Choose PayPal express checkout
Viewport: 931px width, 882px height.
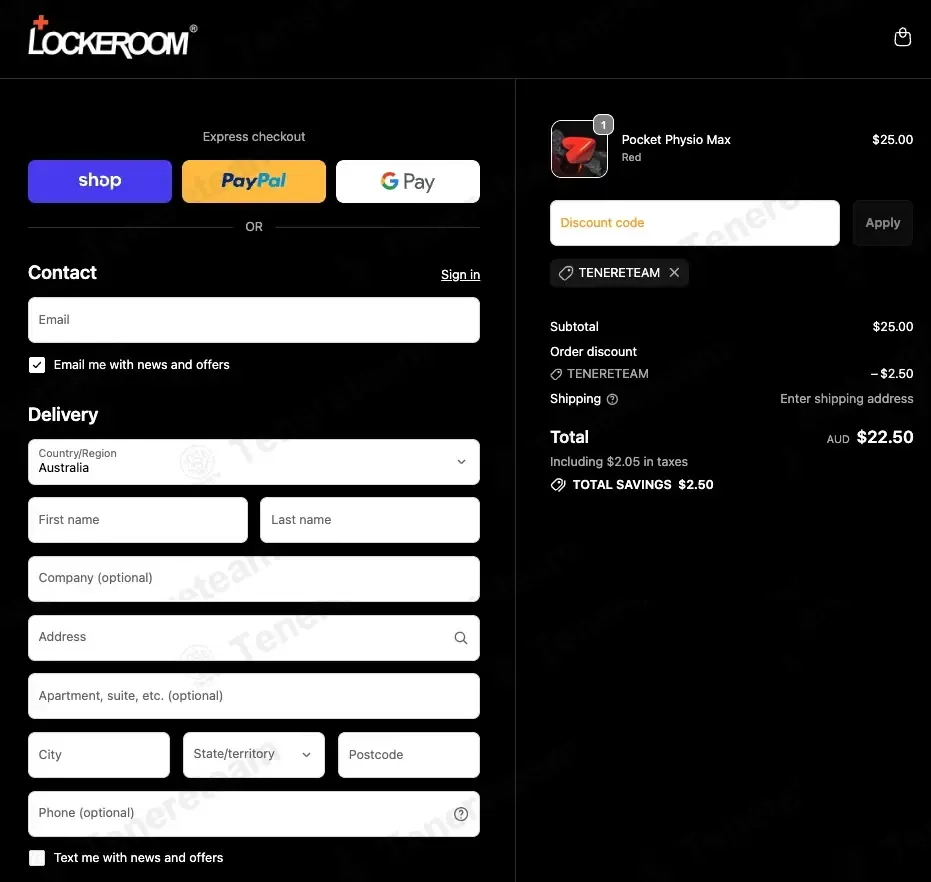coord(254,181)
